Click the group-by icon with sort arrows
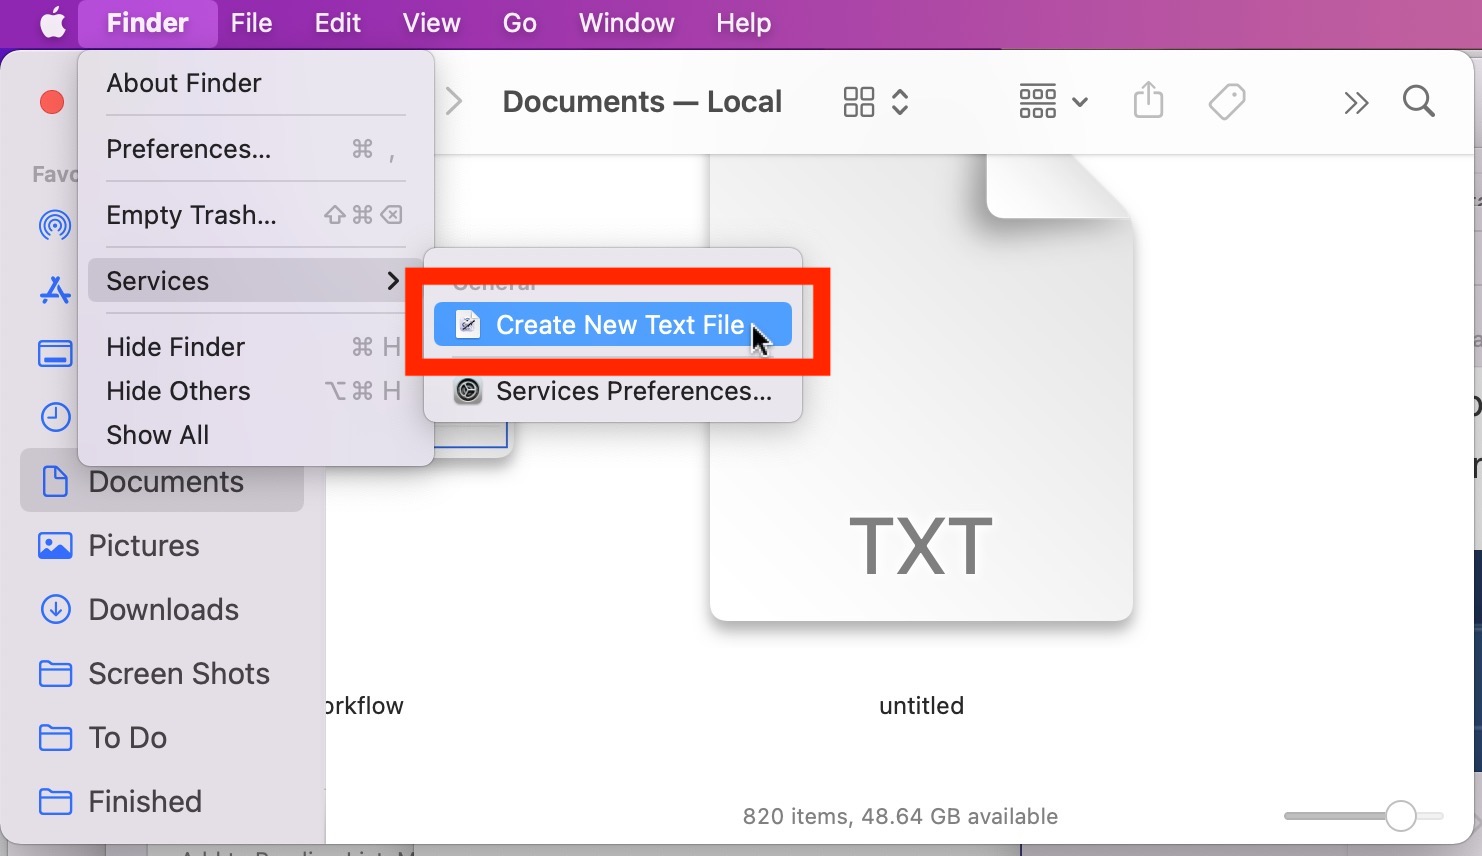 click(x=873, y=101)
